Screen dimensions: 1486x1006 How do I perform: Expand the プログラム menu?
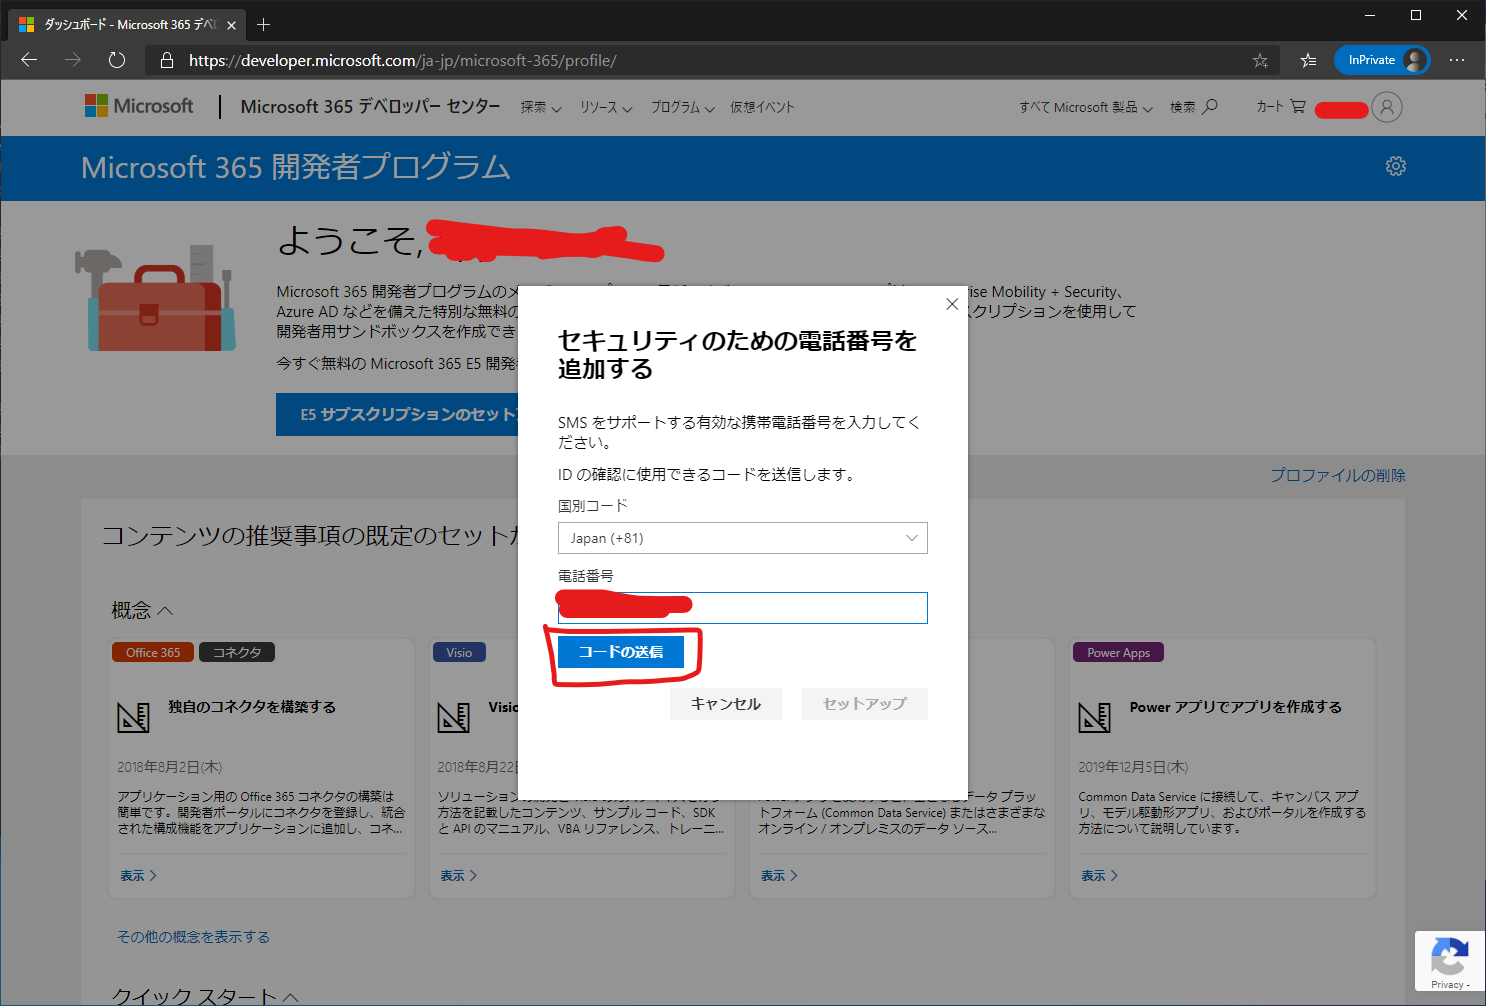click(682, 107)
